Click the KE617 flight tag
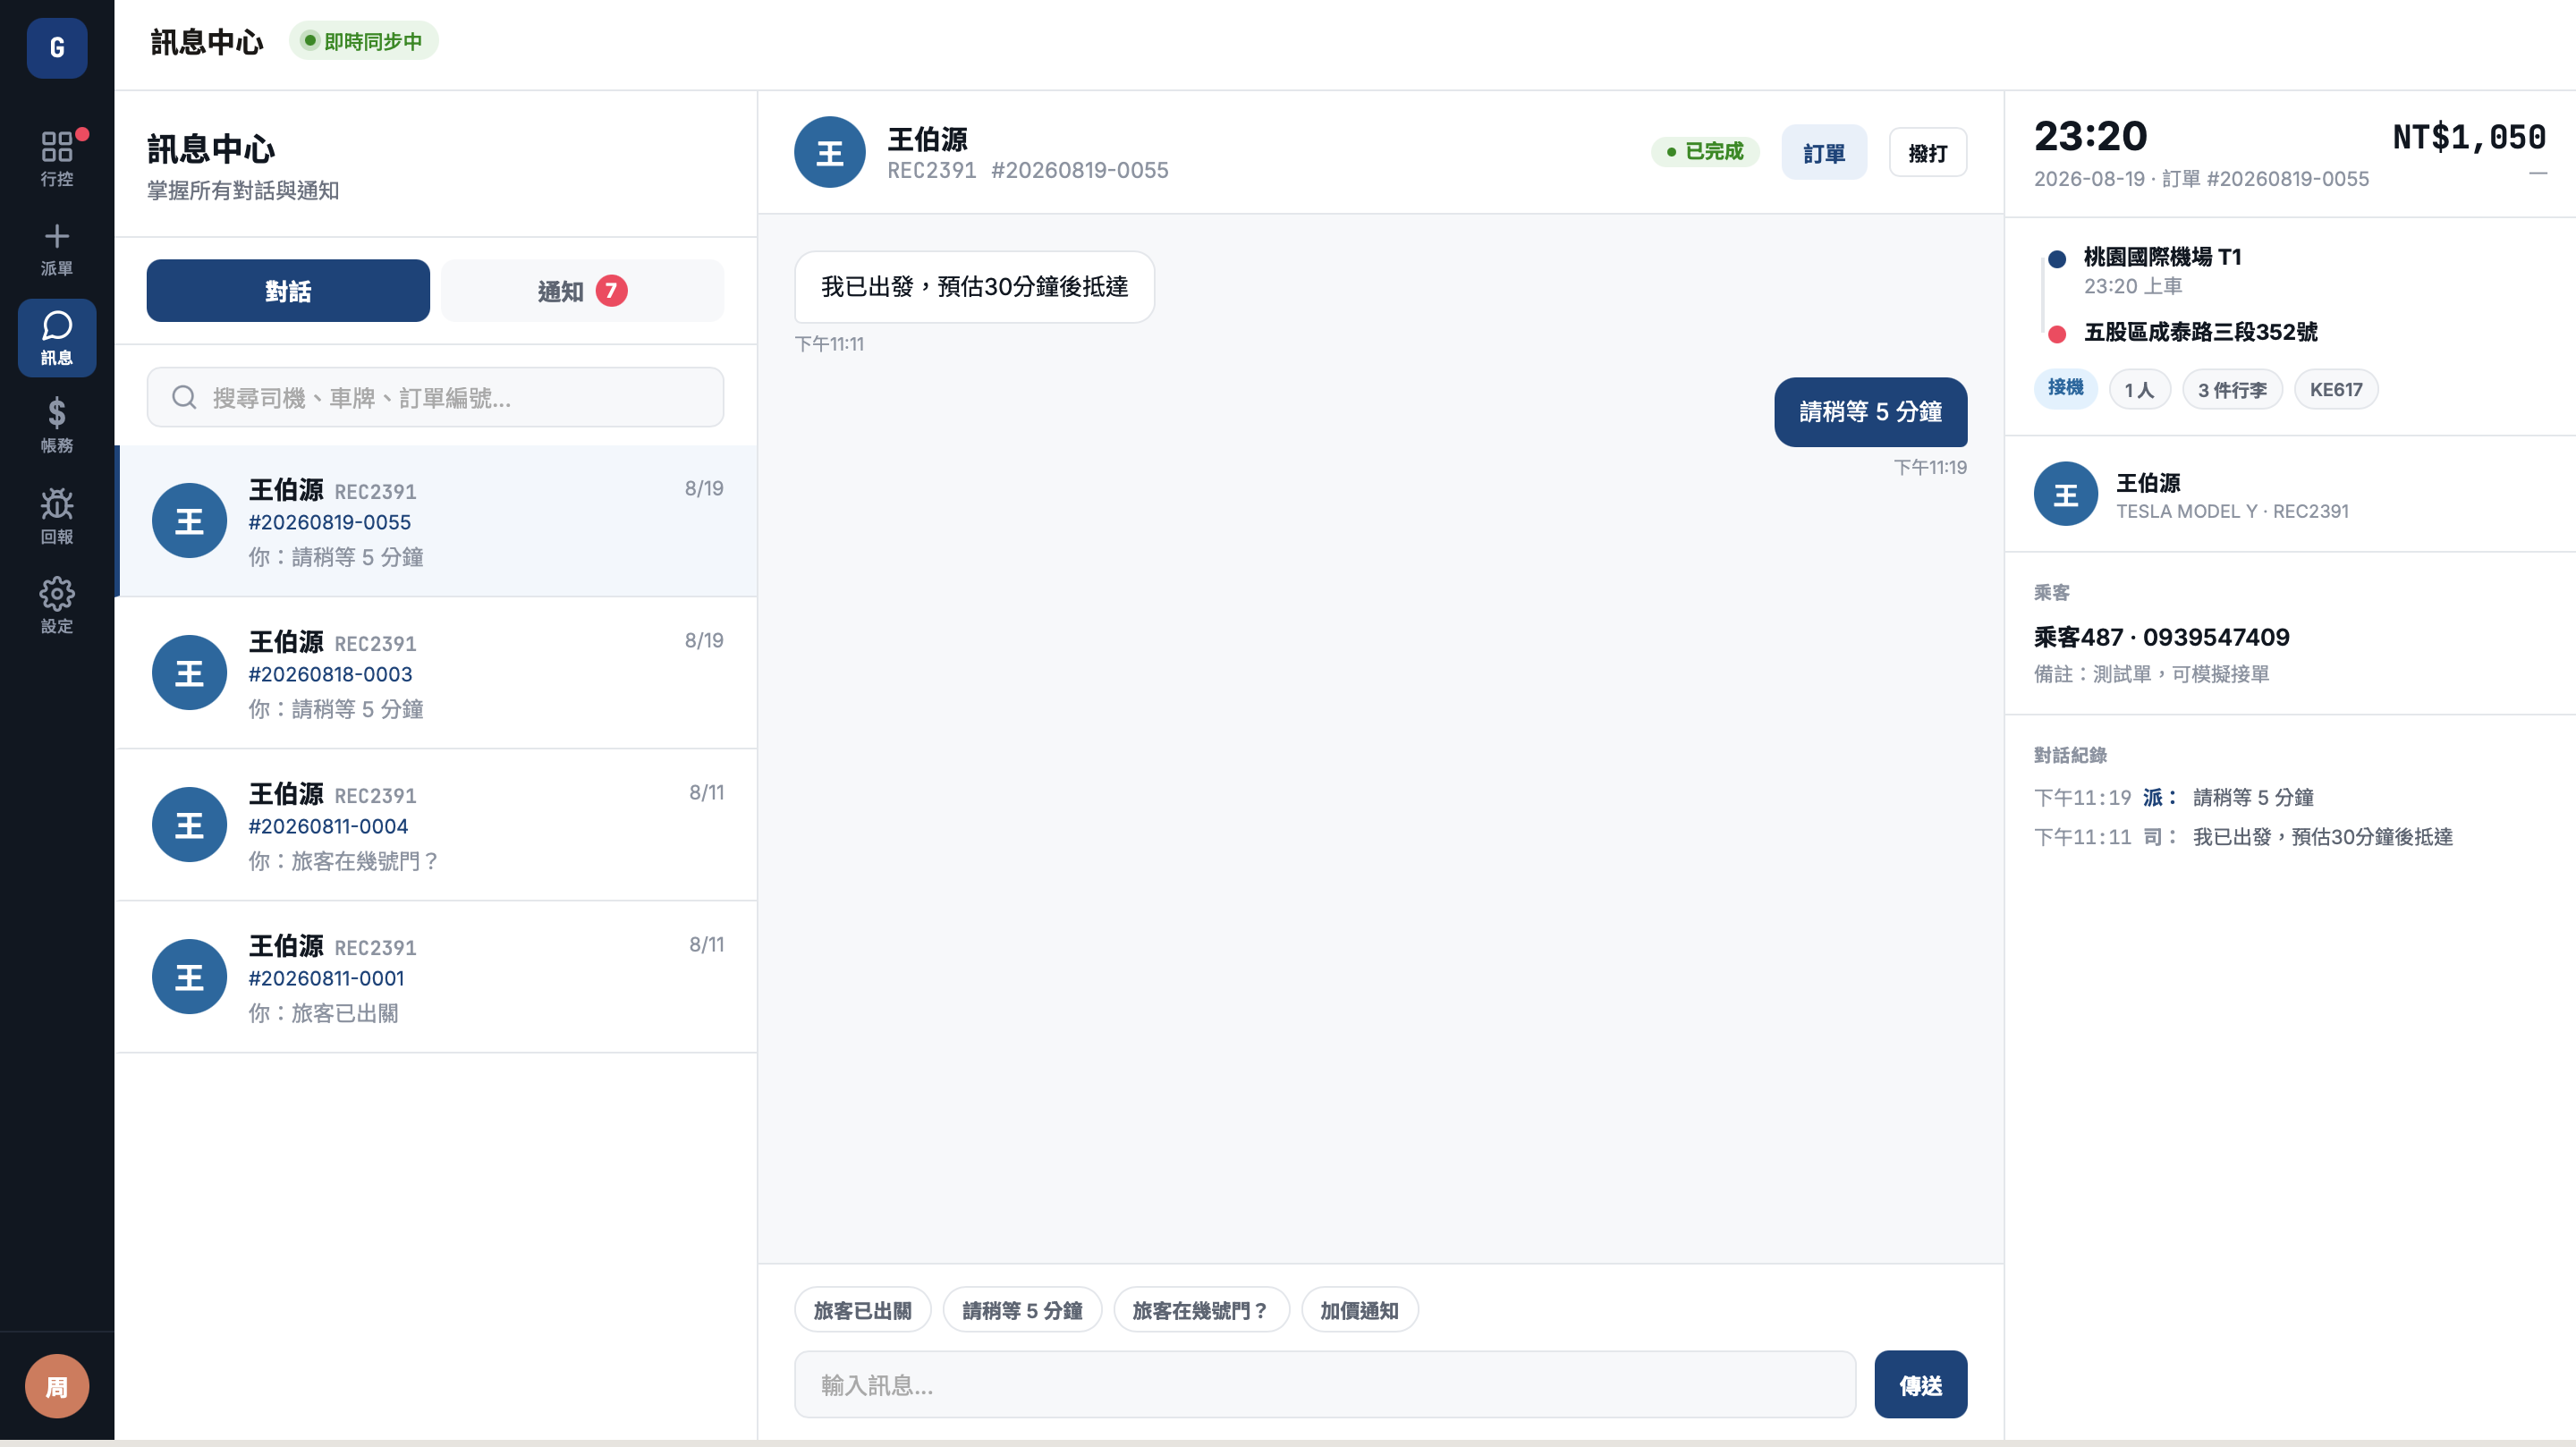2576x1447 pixels. tap(2335, 389)
